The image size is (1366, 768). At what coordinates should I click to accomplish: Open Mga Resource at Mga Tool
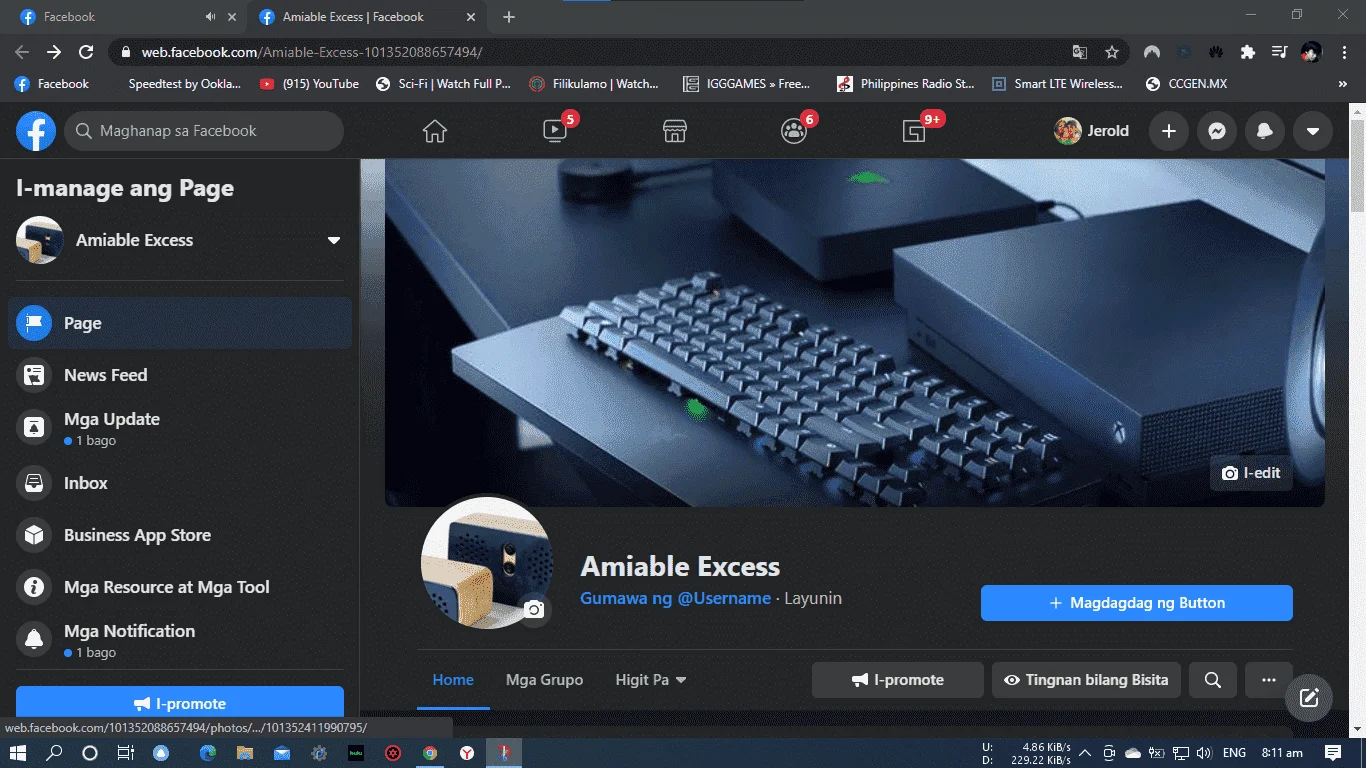click(x=180, y=587)
